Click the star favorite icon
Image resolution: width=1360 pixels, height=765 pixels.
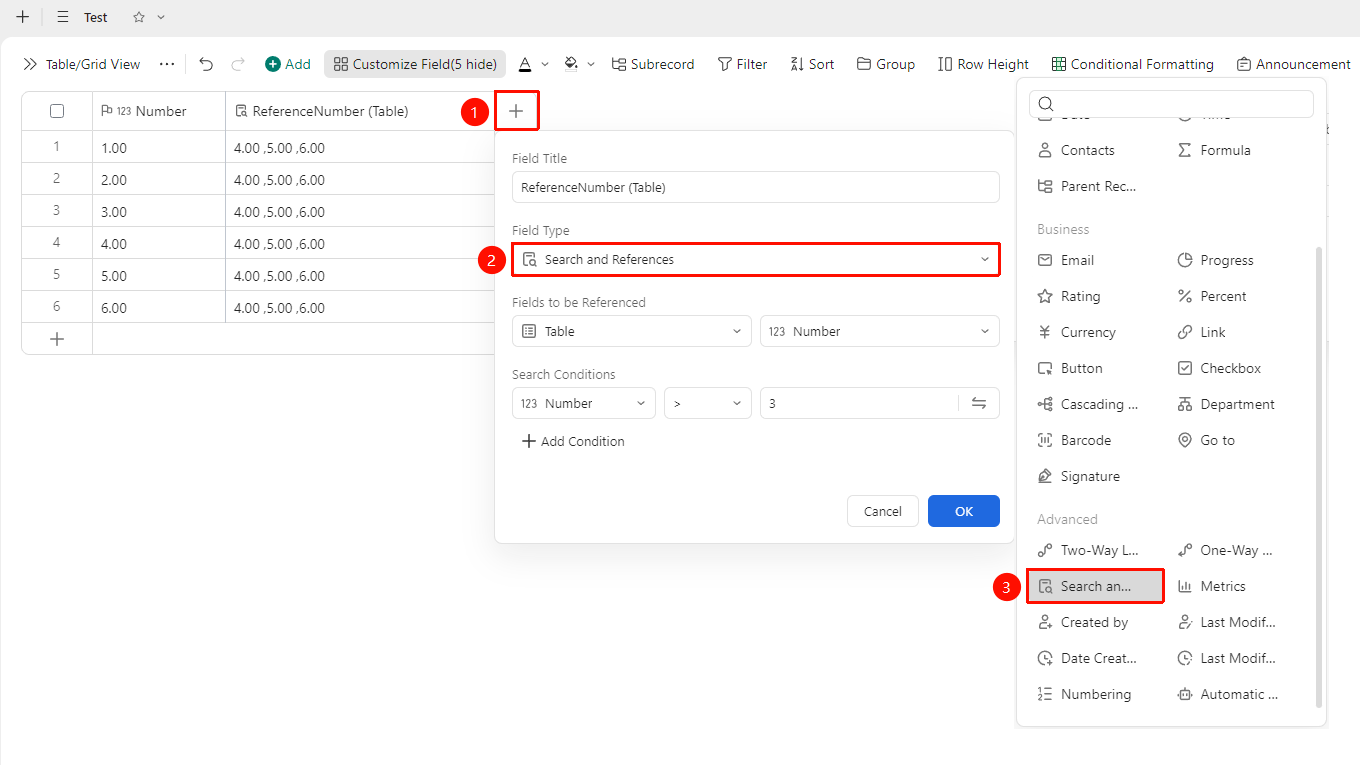pyautogui.click(x=139, y=17)
